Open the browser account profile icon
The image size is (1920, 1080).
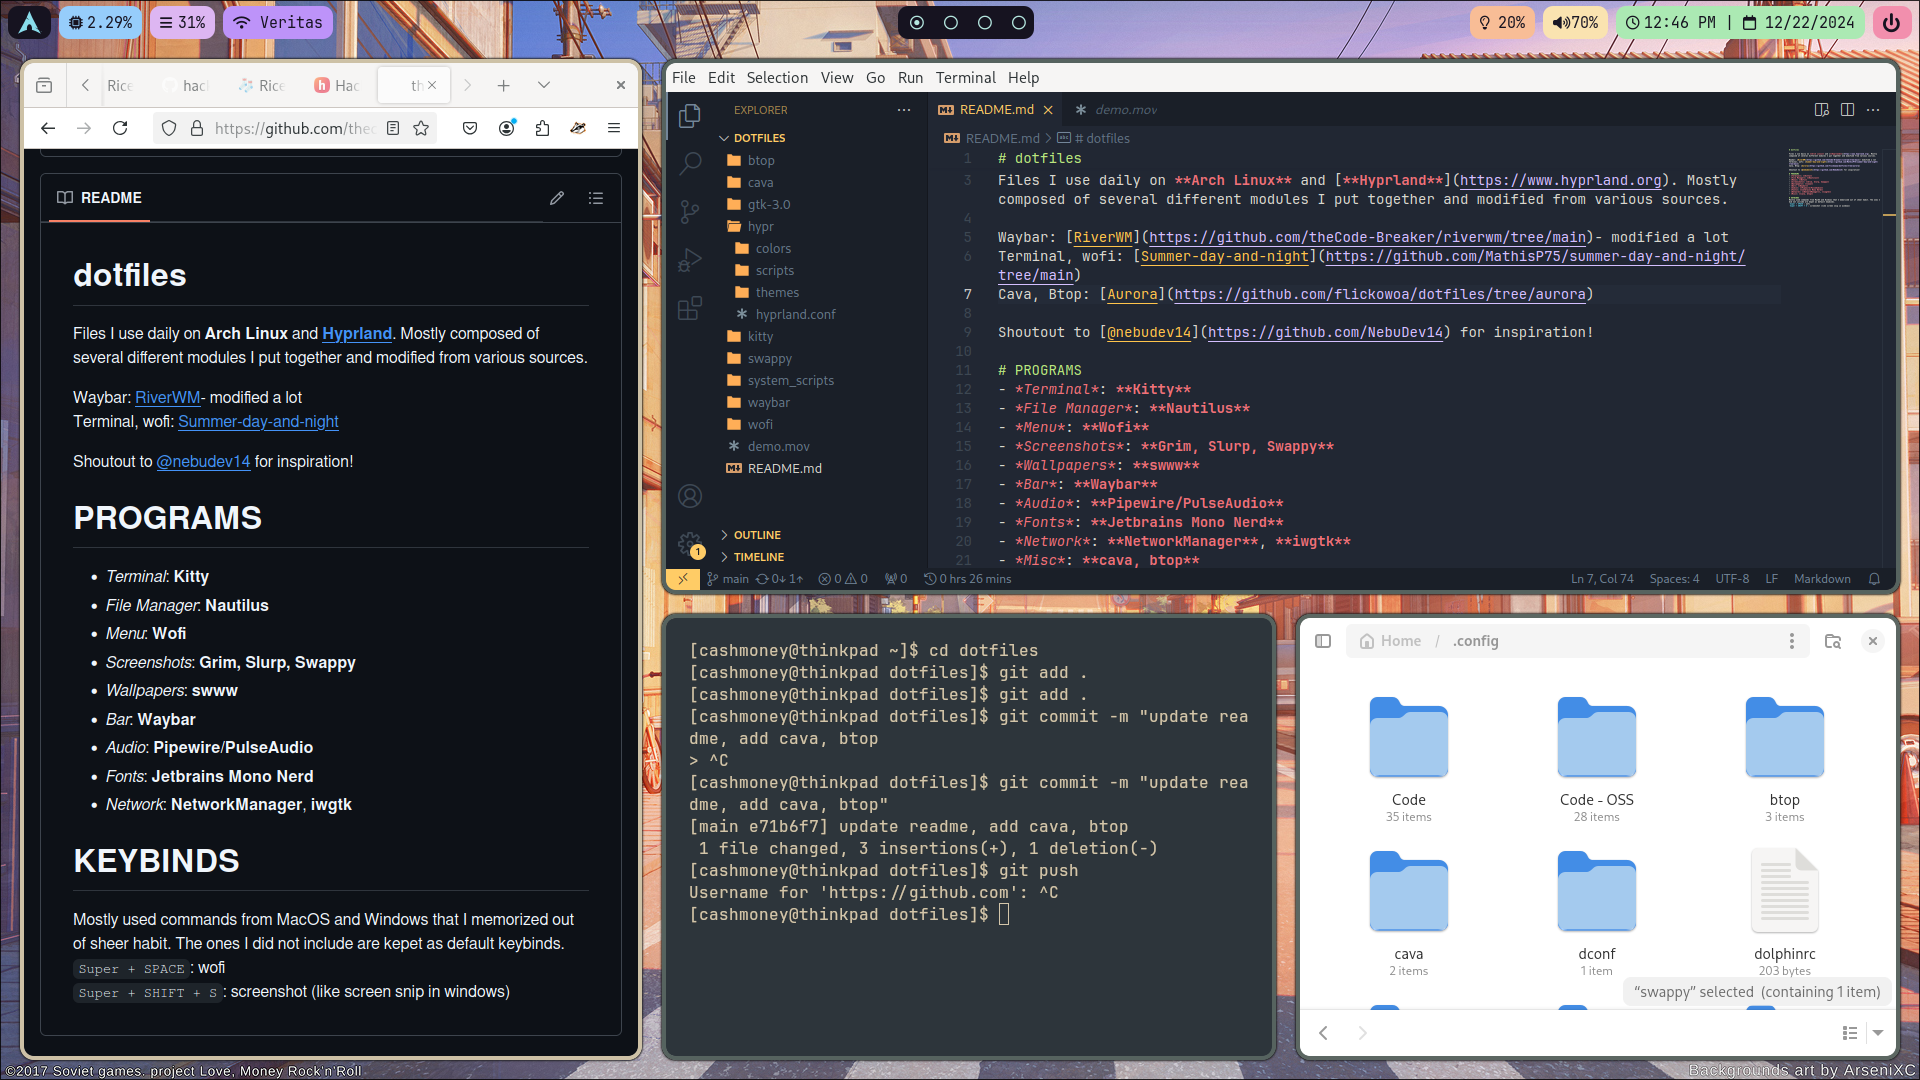[x=507, y=128]
